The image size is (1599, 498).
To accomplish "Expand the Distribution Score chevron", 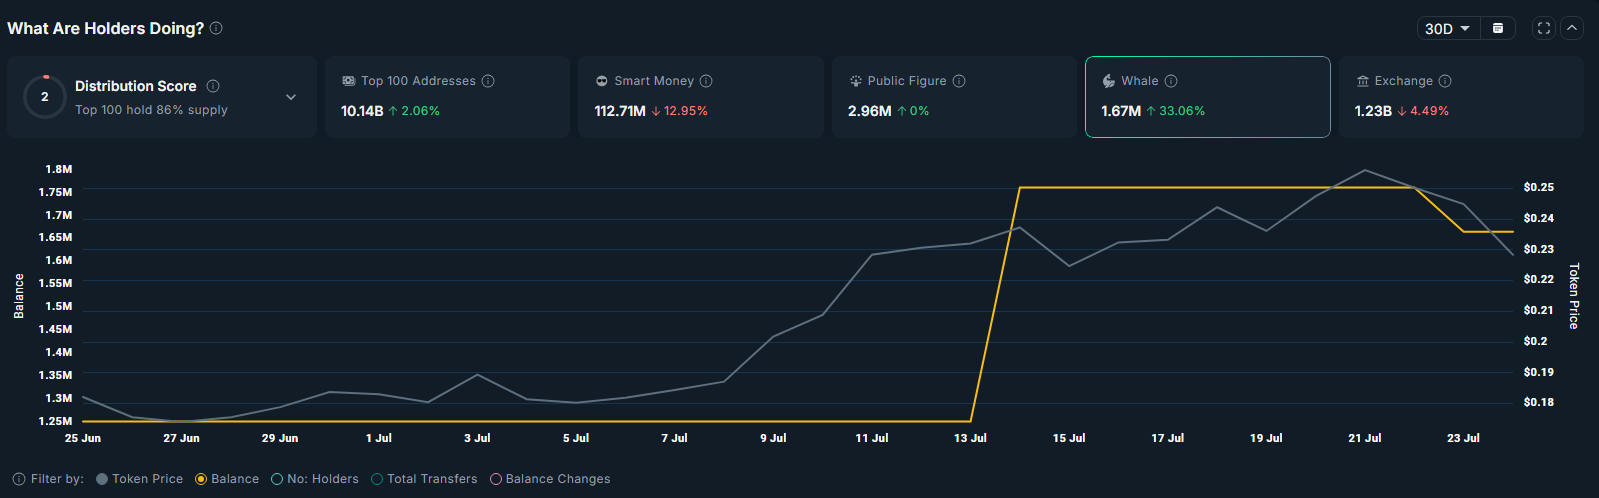I will (291, 97).
